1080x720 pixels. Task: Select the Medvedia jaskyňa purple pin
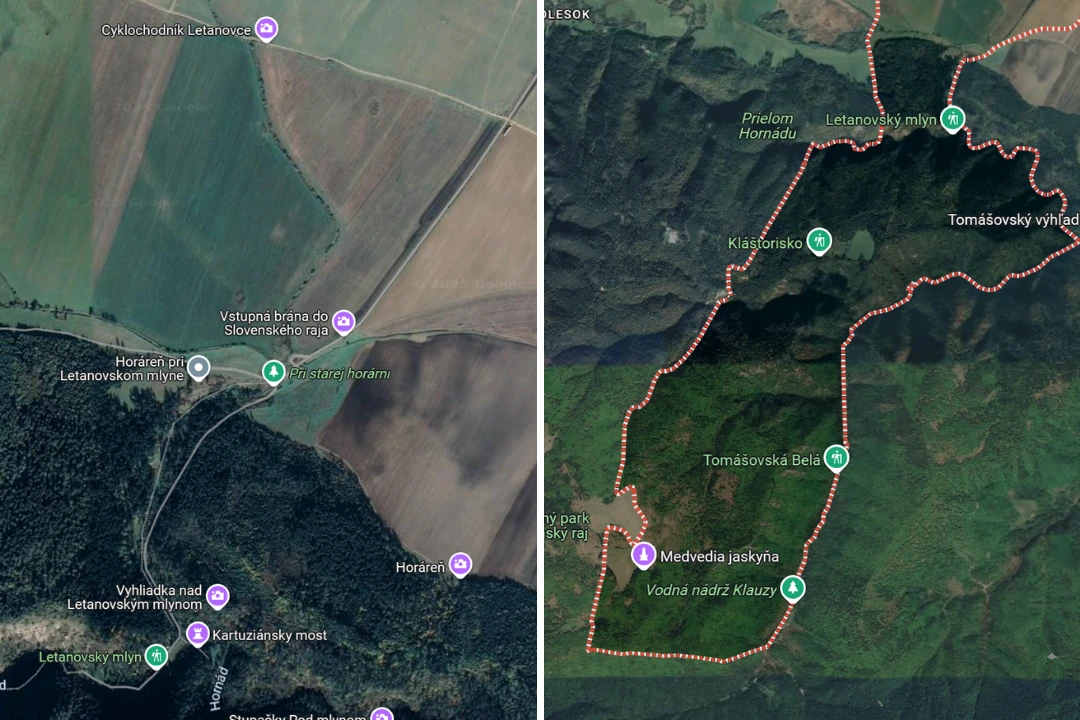click(x=643, y=555)
